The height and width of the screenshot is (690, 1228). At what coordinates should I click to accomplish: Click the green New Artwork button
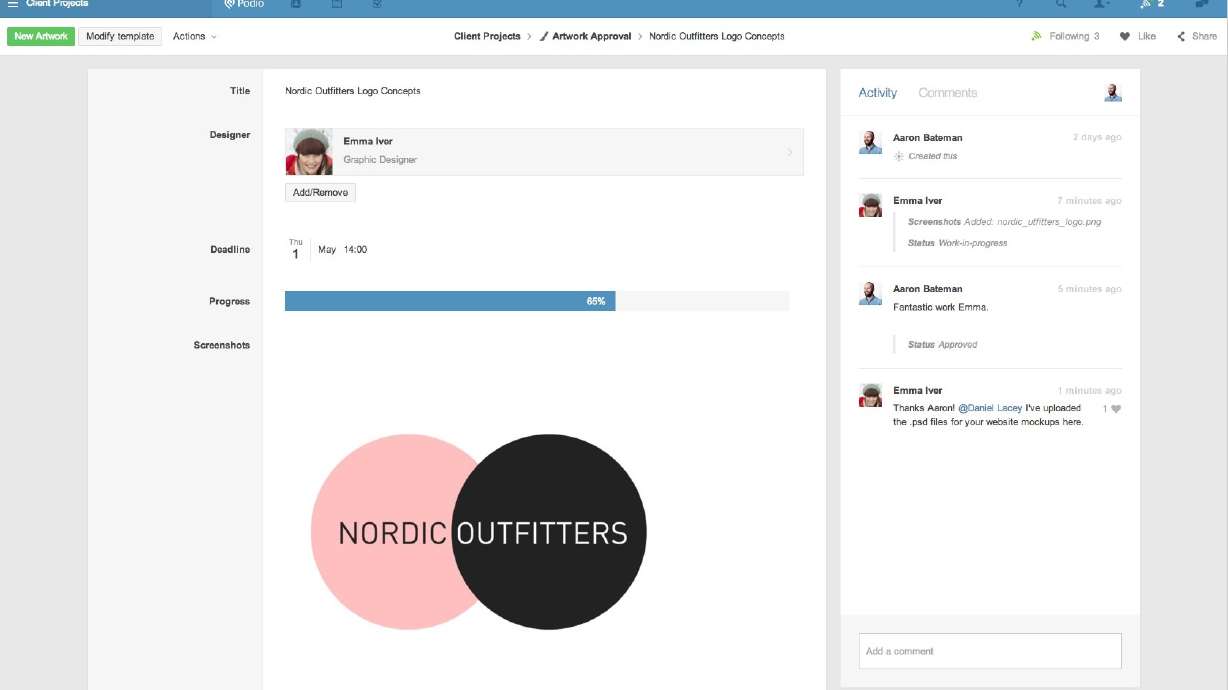[x=40, y=35]
